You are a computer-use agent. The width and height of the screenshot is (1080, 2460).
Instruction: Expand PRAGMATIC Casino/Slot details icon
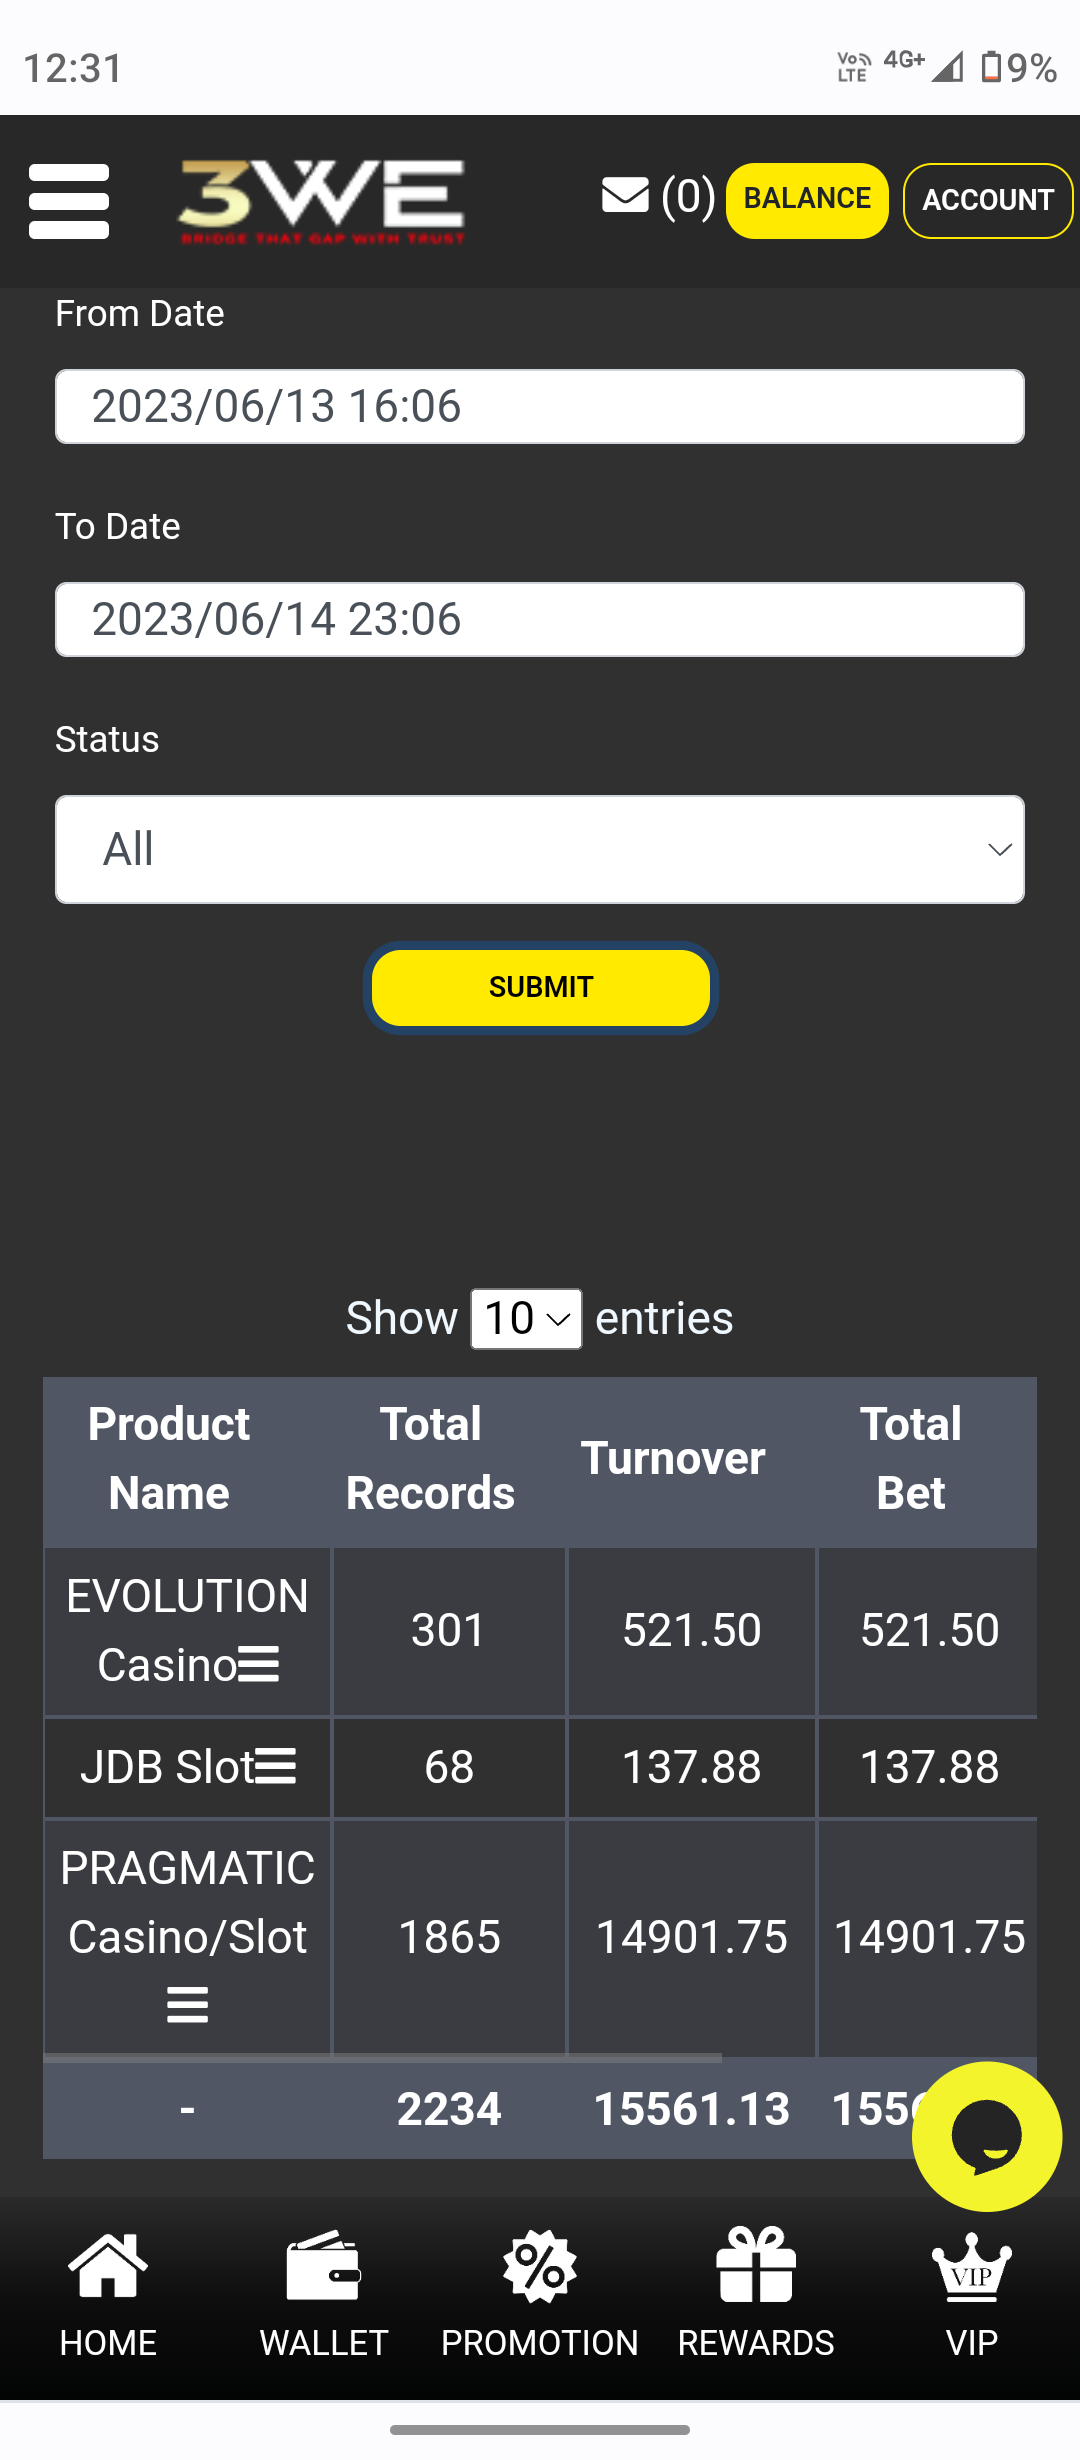[187, 2005]
